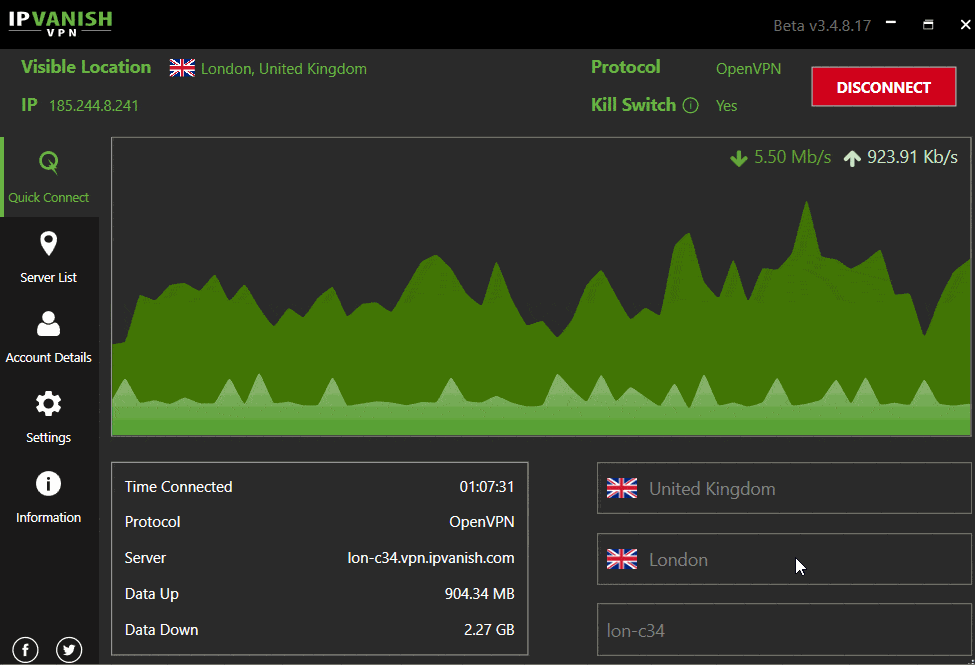Select the Account Details label

49,358
